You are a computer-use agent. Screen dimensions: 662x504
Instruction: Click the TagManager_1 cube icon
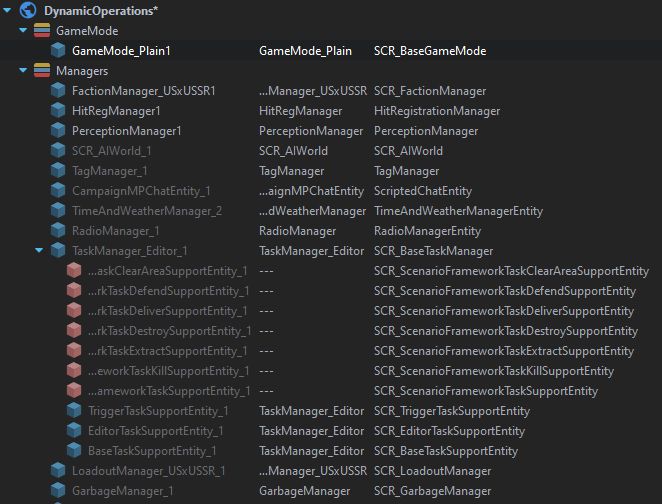(x=58, y=171)
